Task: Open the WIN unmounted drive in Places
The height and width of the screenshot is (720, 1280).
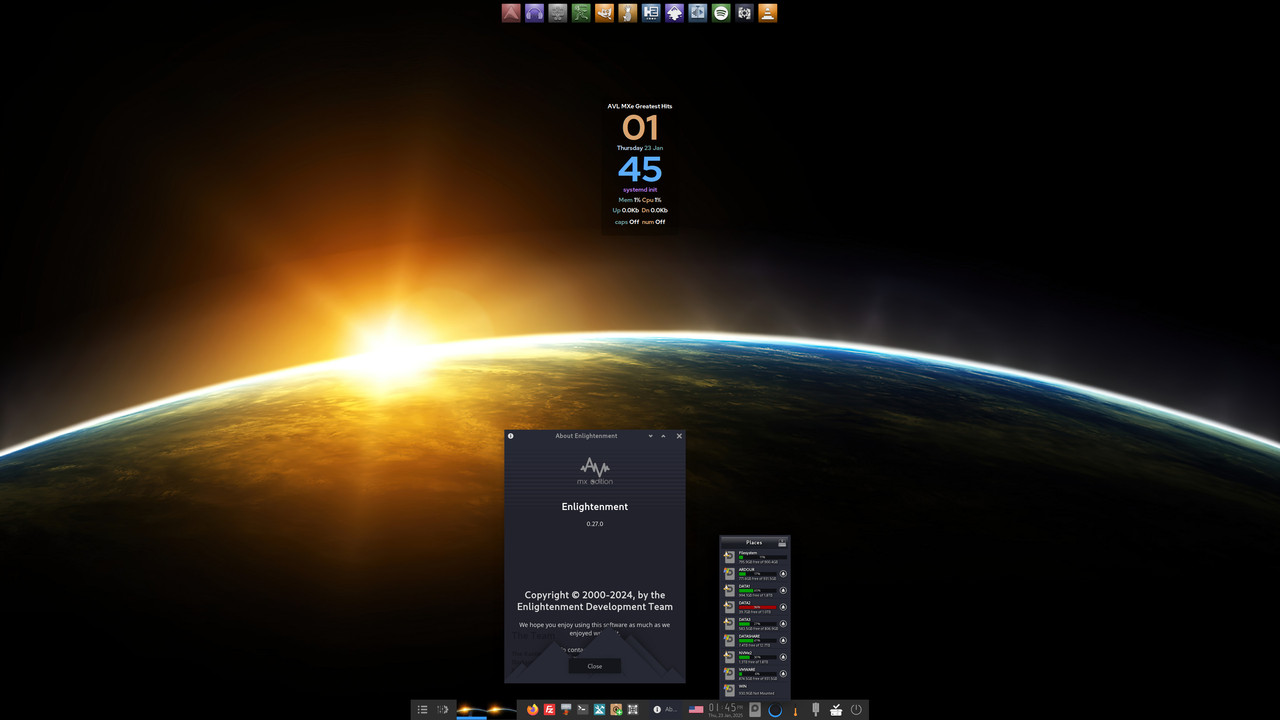Action: [754, 690]
